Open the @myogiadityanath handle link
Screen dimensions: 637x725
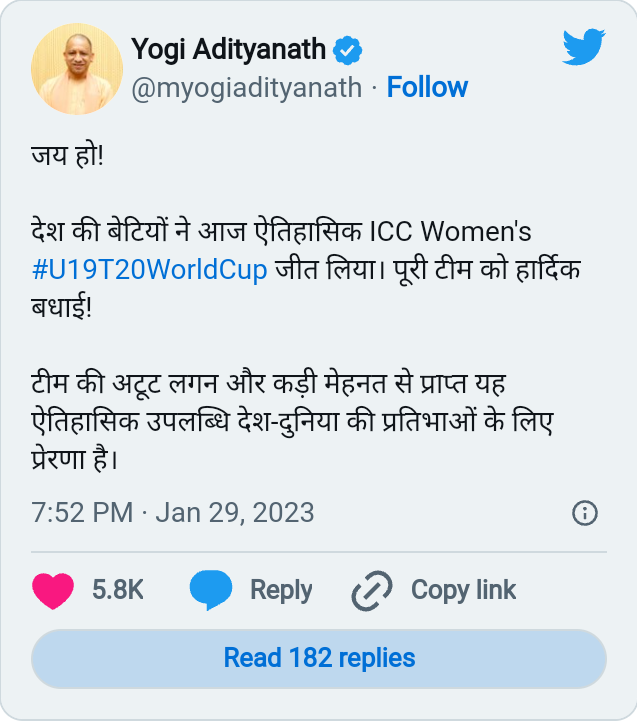pos(246,87)
